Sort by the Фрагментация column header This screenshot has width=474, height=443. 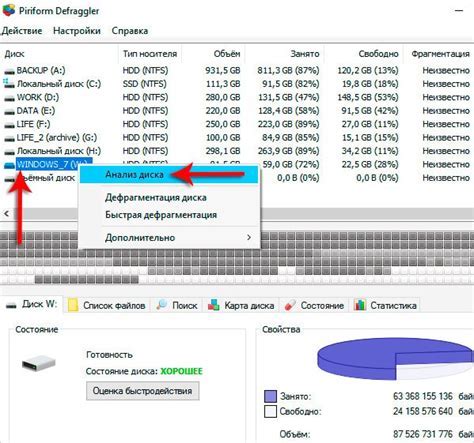coord(440,54)
